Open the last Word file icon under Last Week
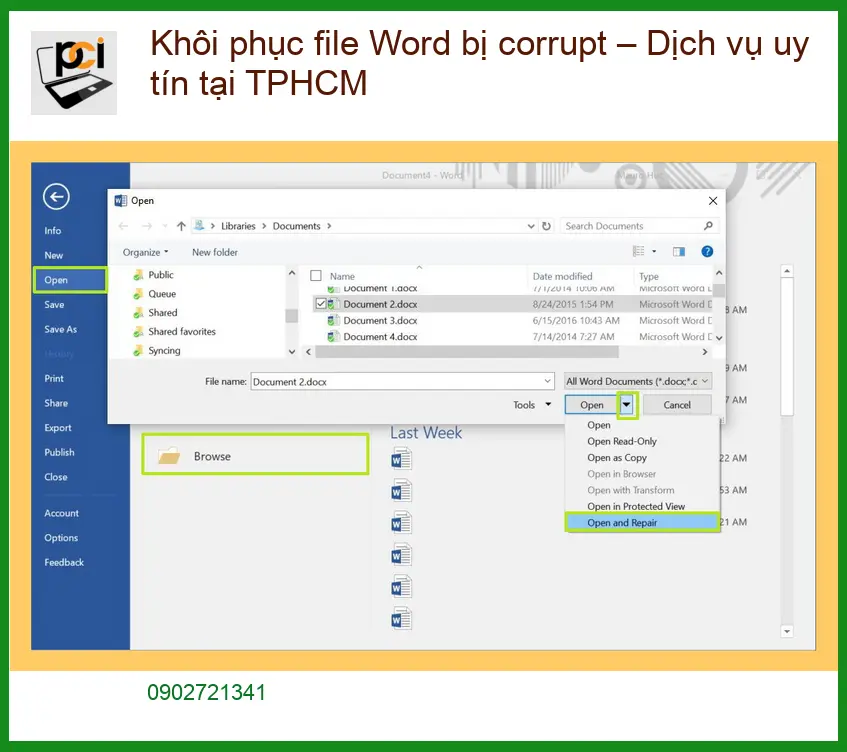Screen dimensions: 847x752 401,619
